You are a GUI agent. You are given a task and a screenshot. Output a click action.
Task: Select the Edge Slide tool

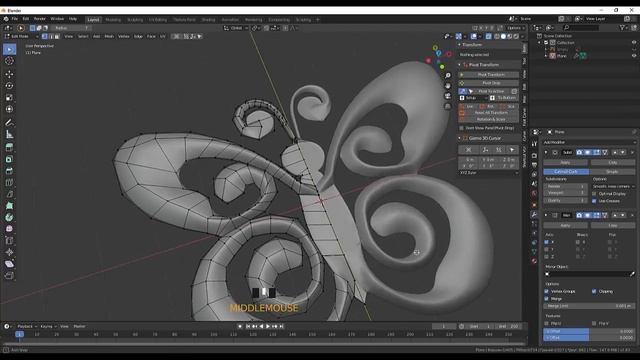tap(9, 240)
